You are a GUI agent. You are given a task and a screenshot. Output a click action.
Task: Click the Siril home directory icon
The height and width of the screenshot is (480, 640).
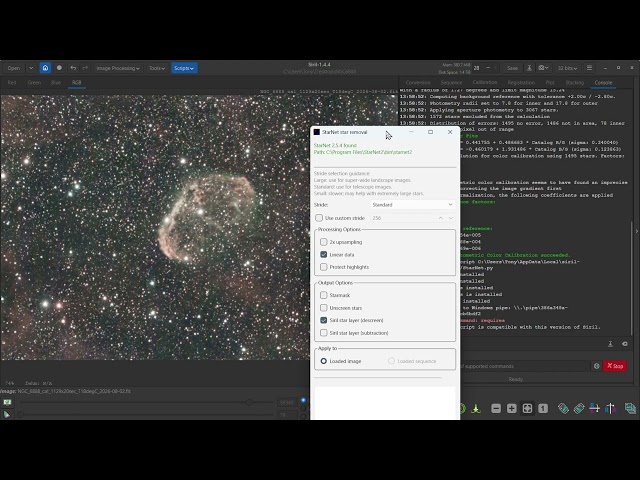[x=45, y=68]
